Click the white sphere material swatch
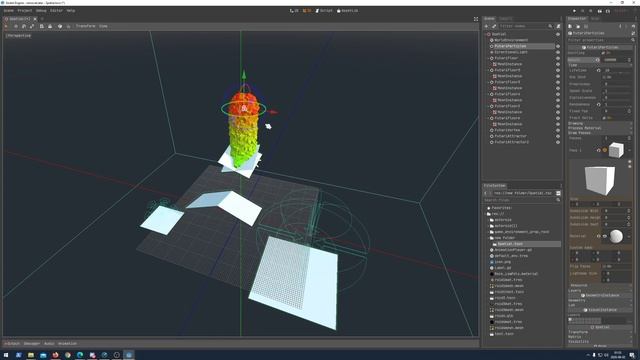This screenshot has height=360, width=640. [x=616, y=236]
